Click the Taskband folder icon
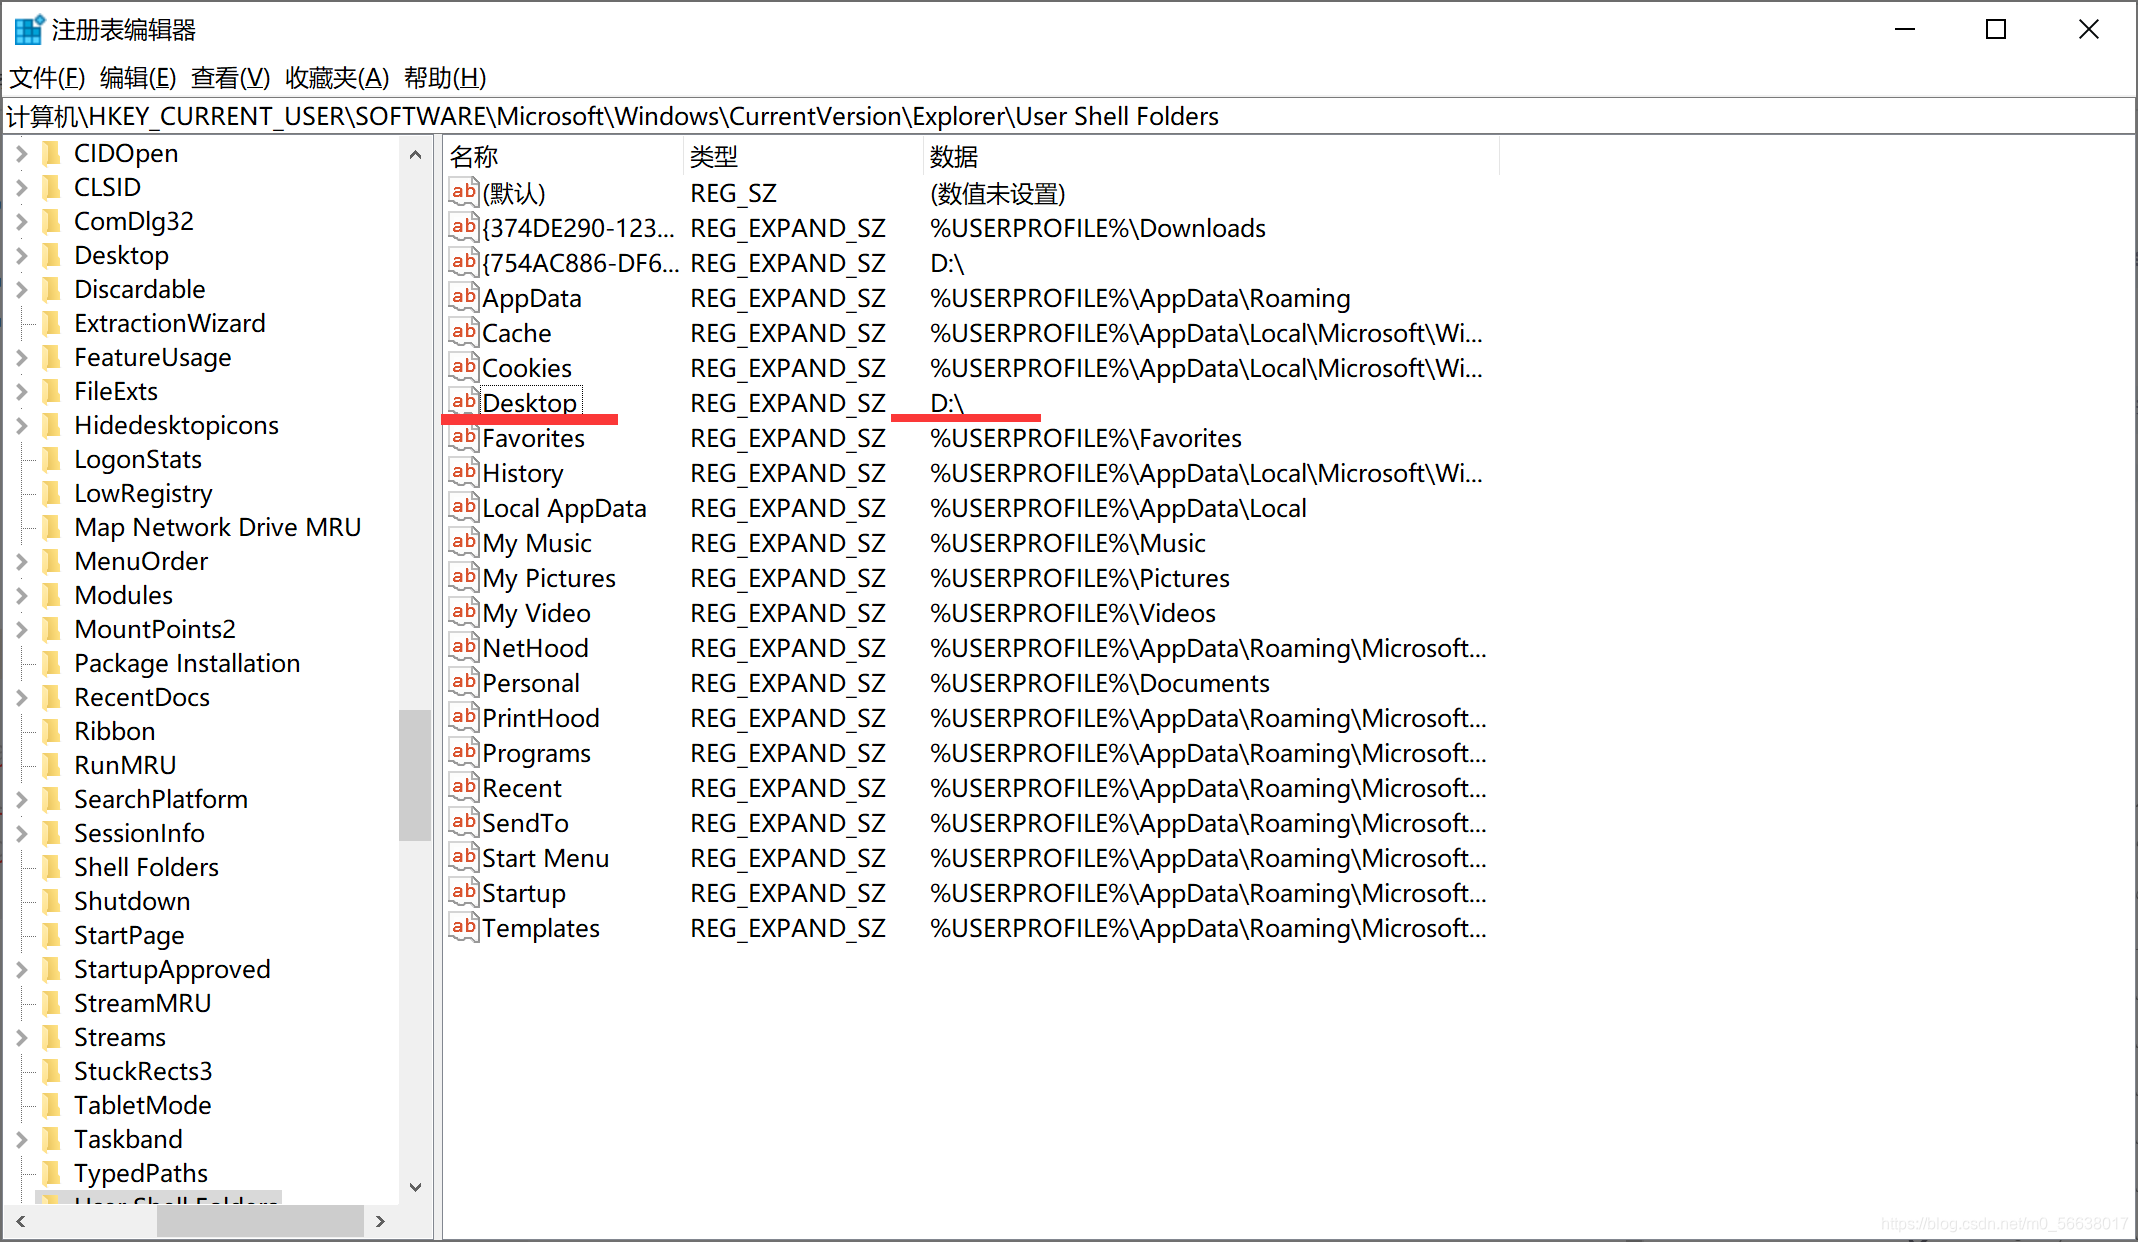Screen dimensions: 2138x1242 (x=52, y=1139)
